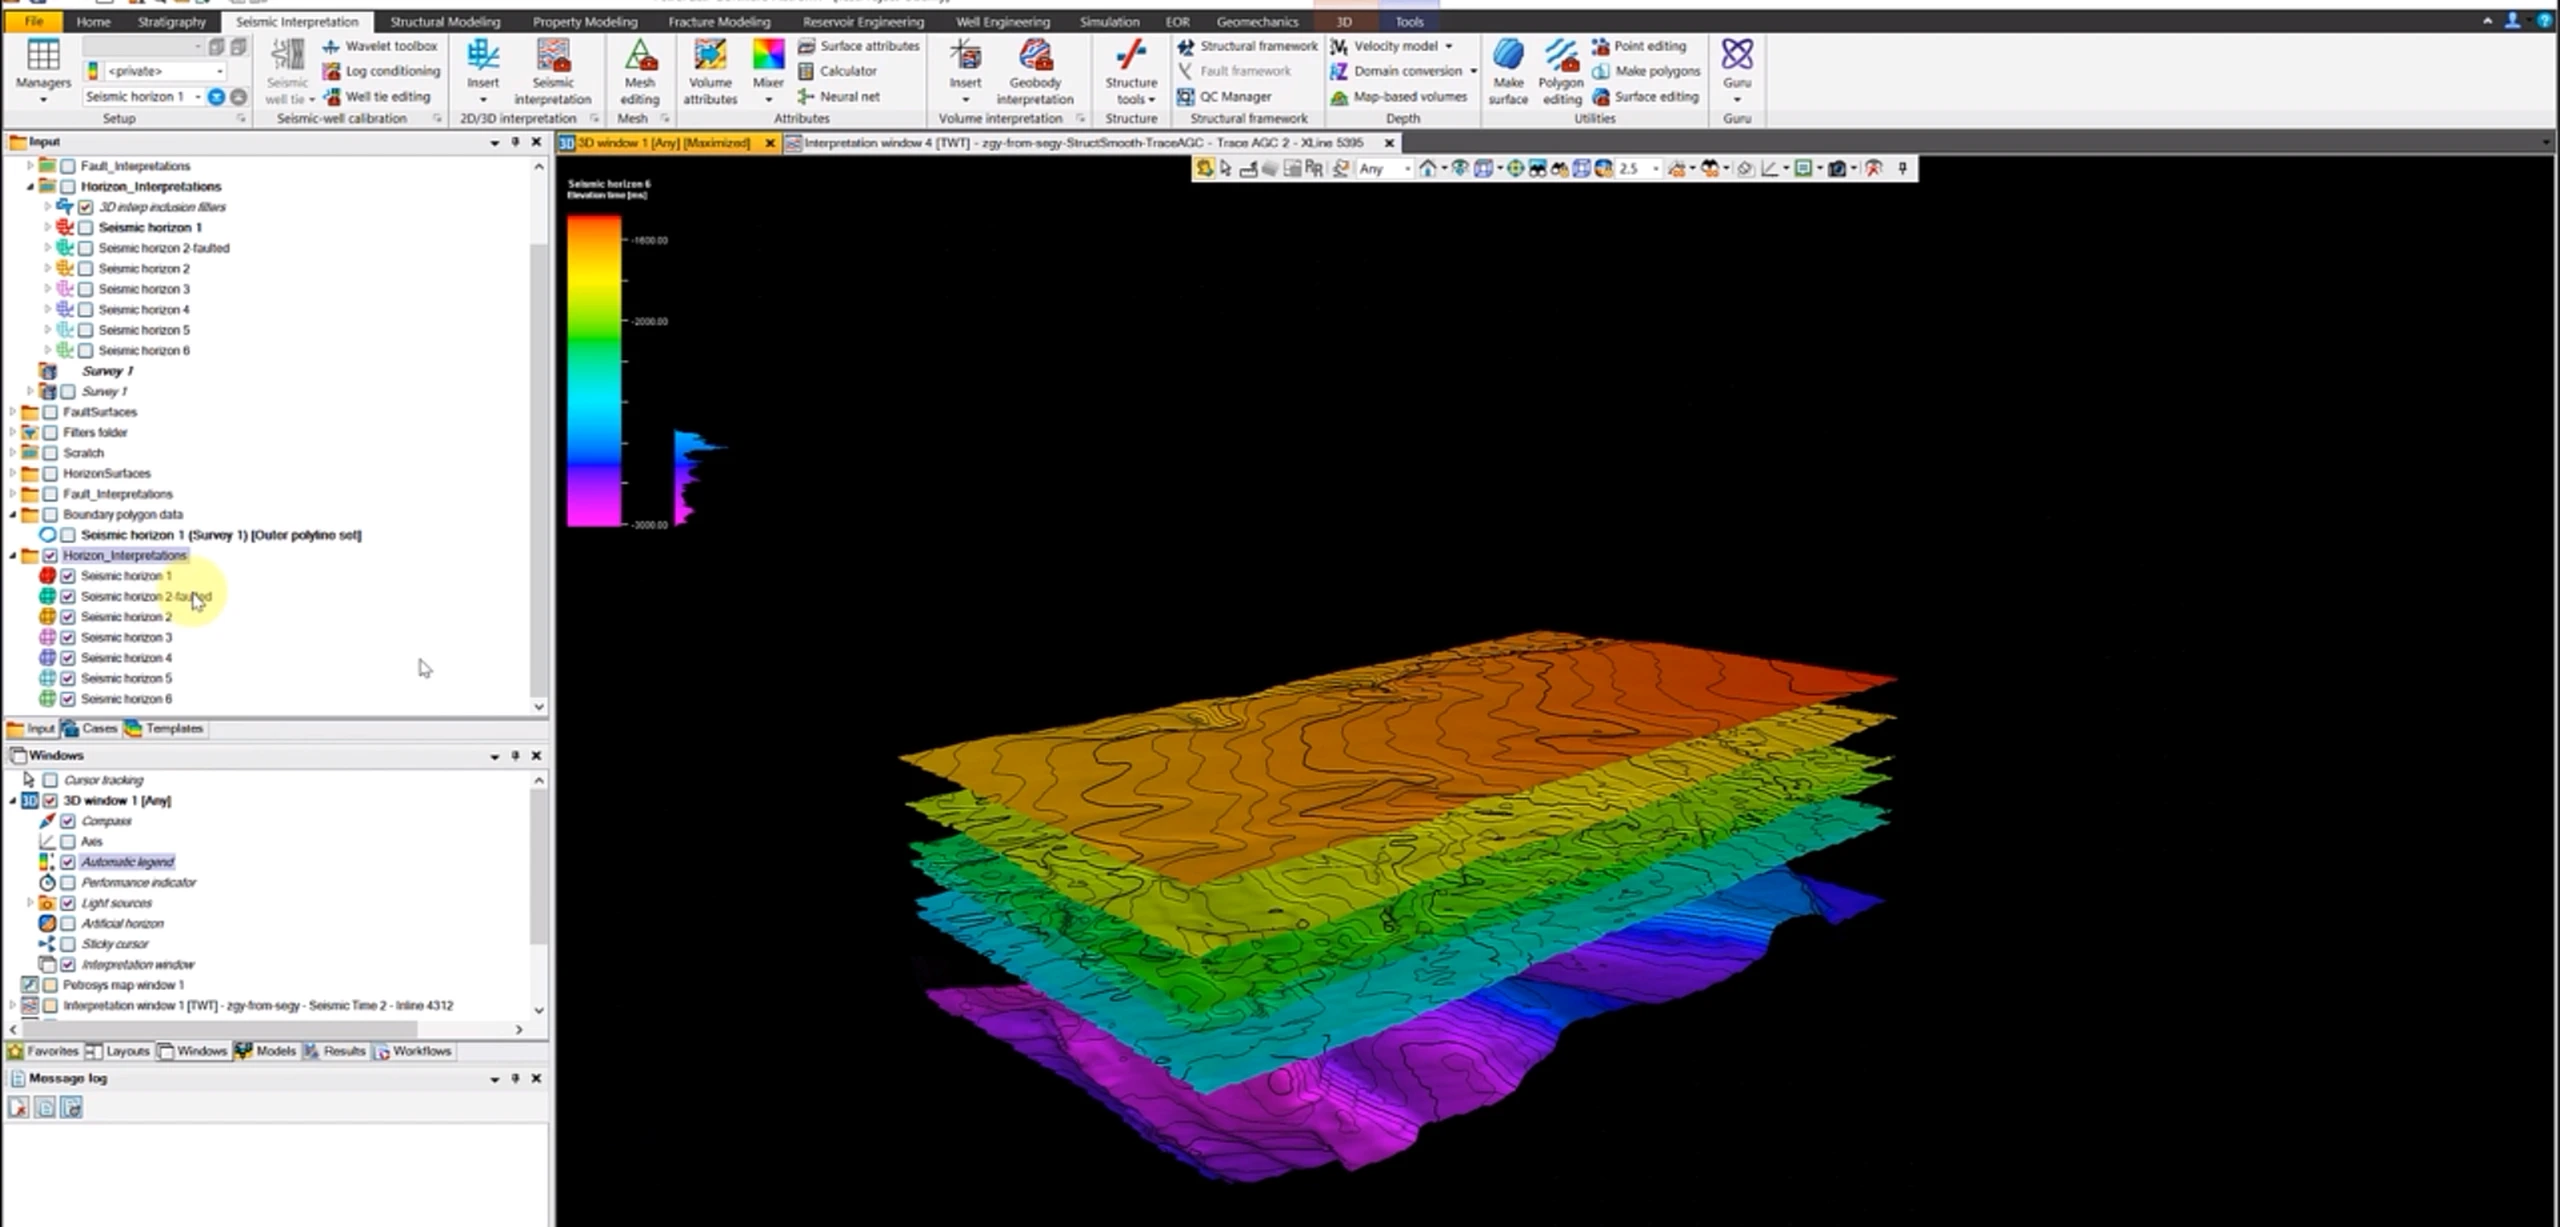This screenshot has height=1227, width=2560.
Task: Open Log conditioning tool
Action: [381, 71]
